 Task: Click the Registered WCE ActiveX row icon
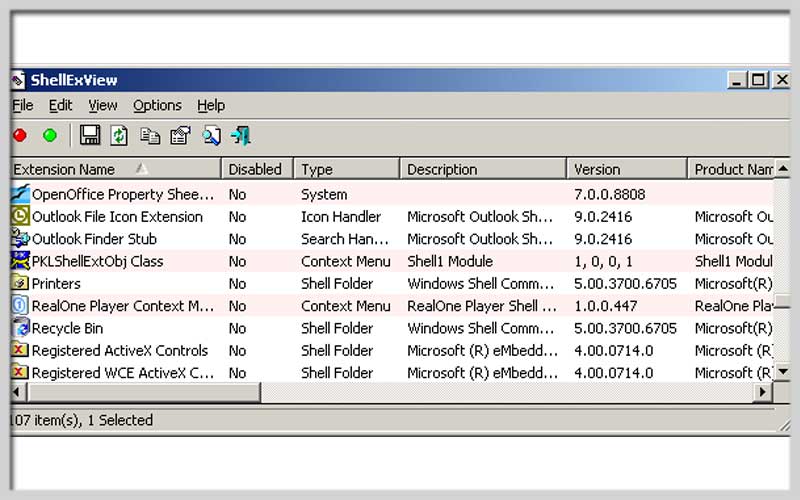pos(20,372)
